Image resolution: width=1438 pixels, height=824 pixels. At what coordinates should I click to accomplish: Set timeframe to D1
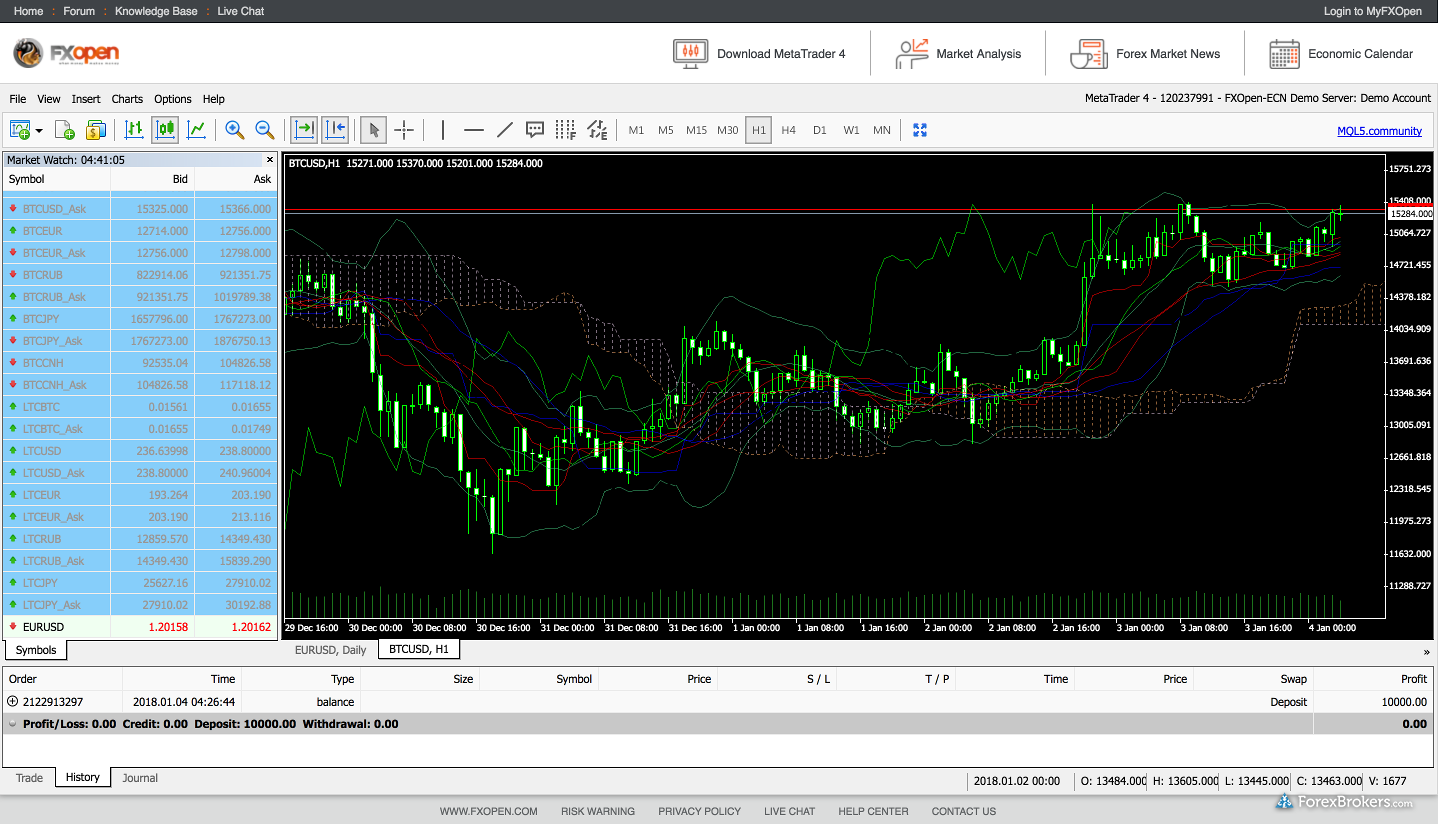[820, 130]
